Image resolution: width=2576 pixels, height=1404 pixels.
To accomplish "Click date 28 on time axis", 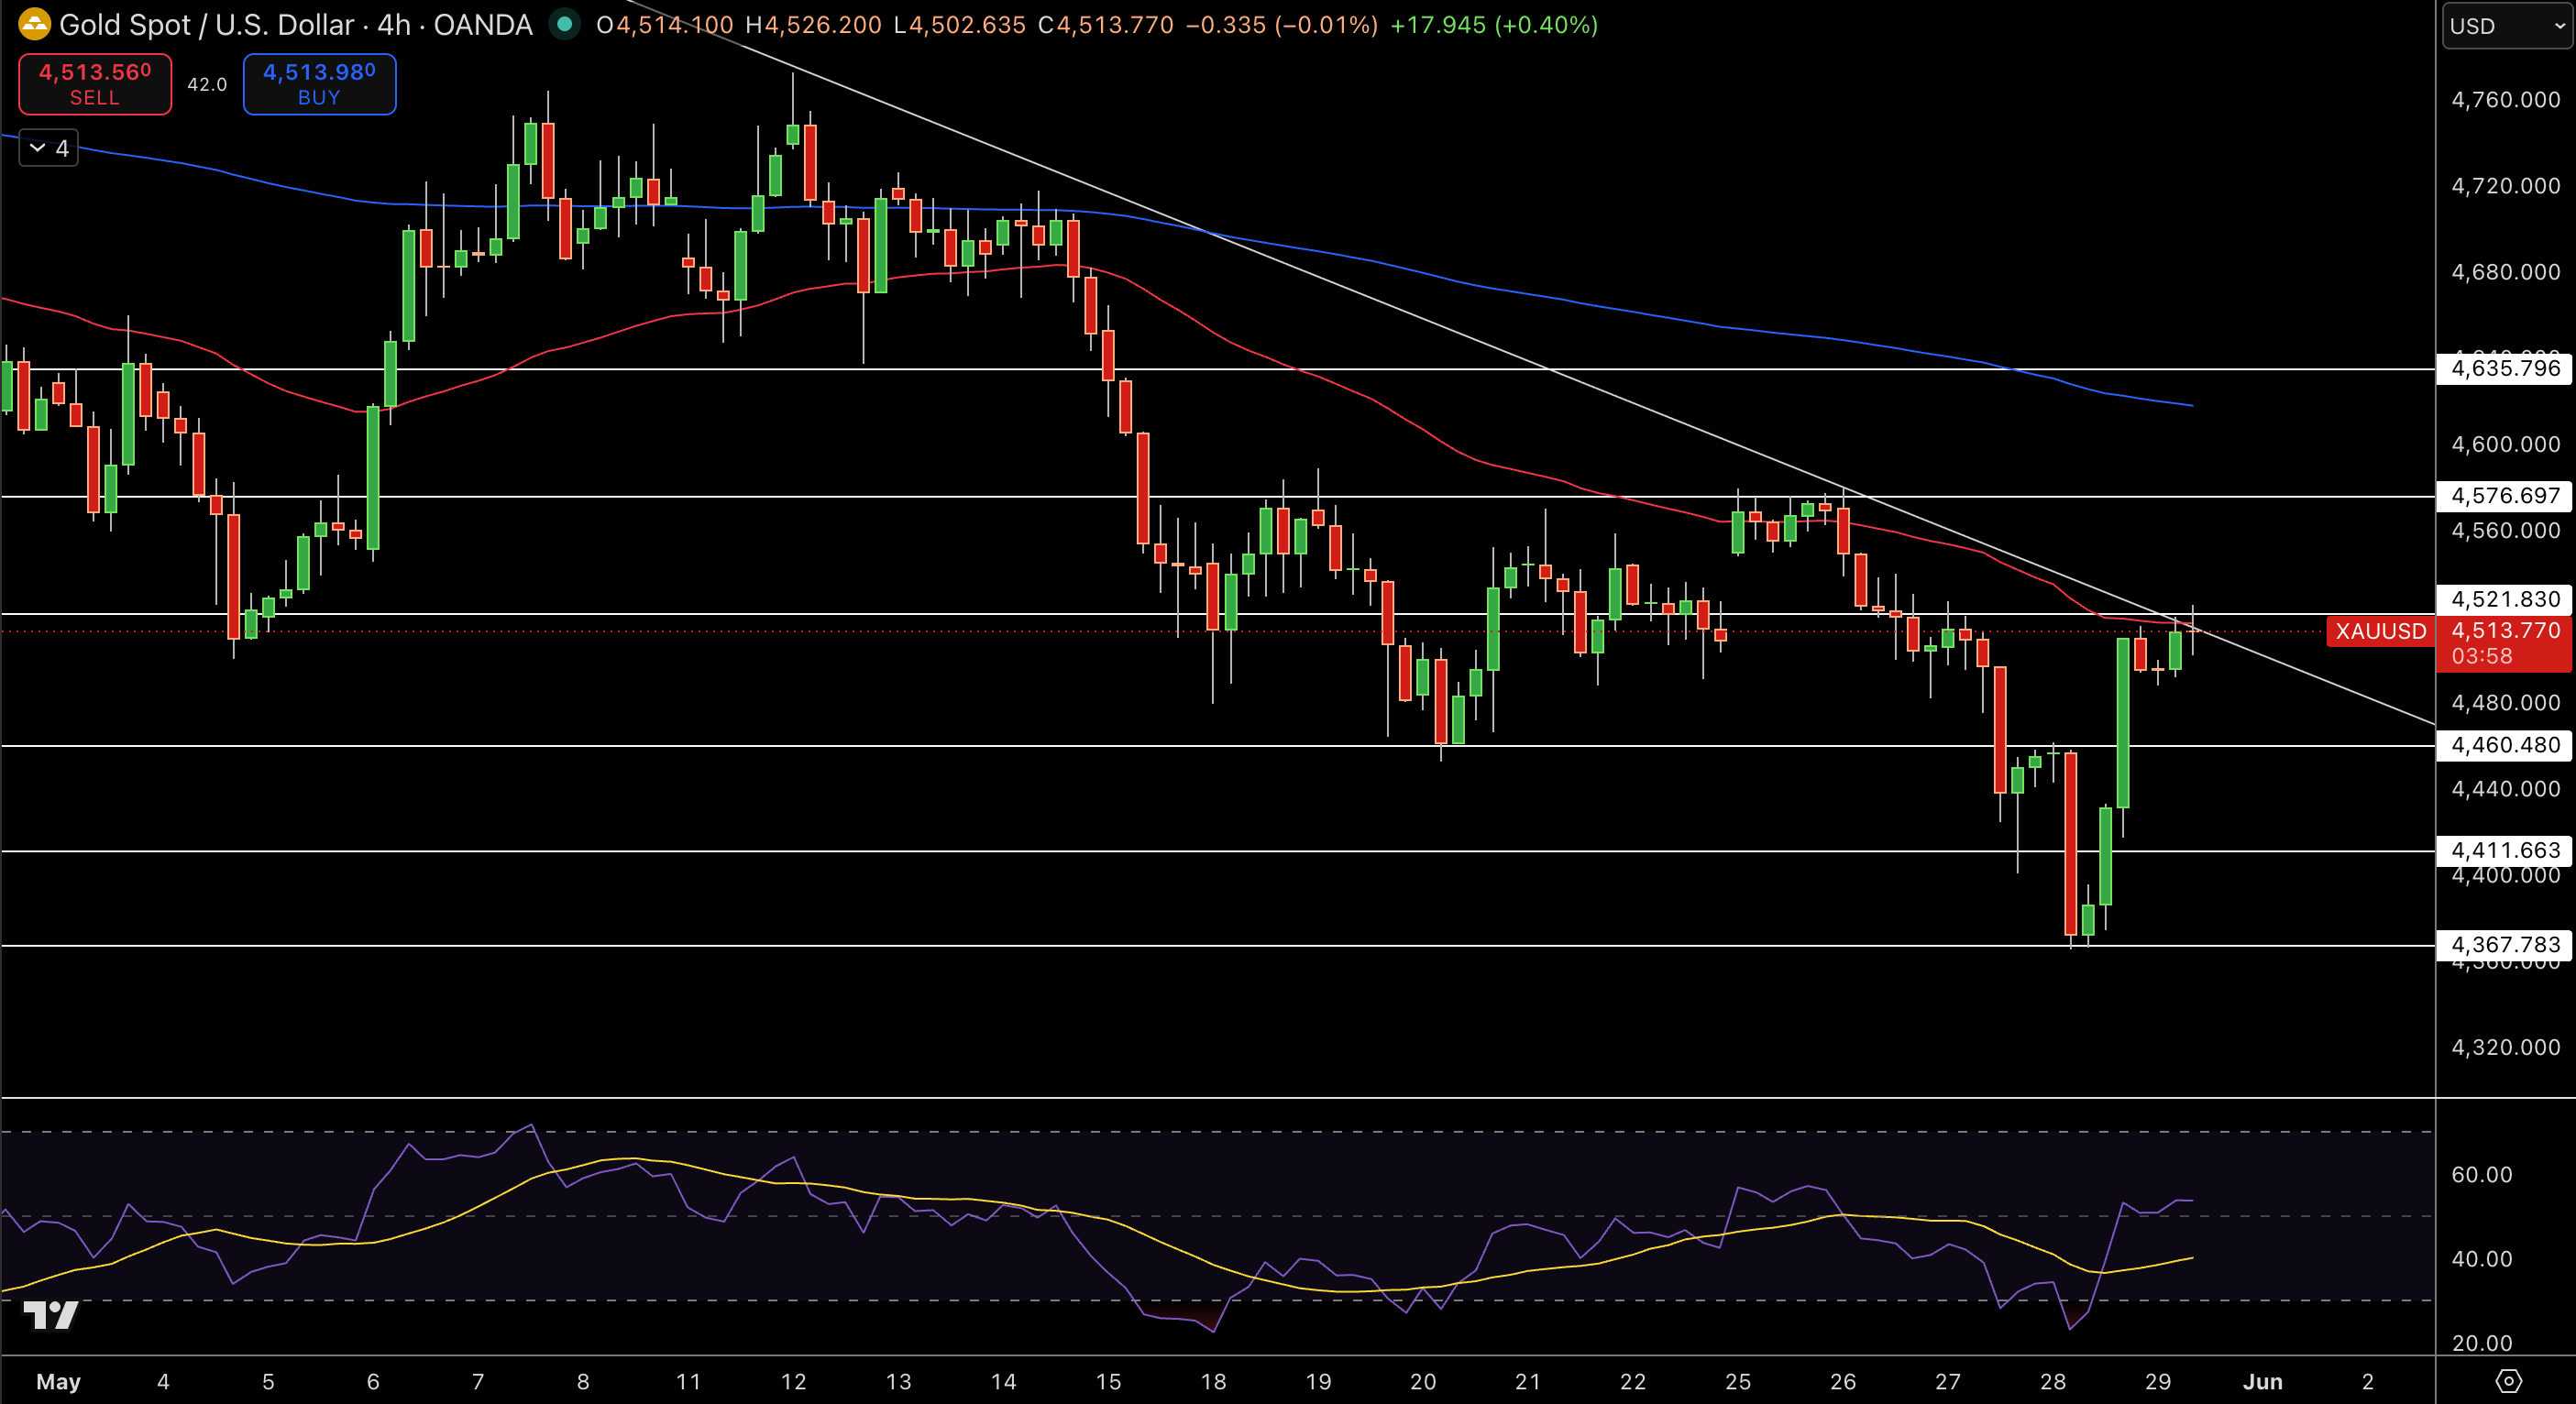I will 2053,1381.
